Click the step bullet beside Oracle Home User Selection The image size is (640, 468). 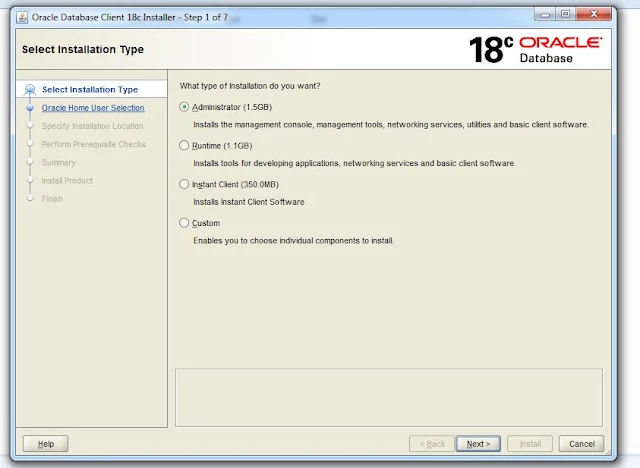point(30,108)
